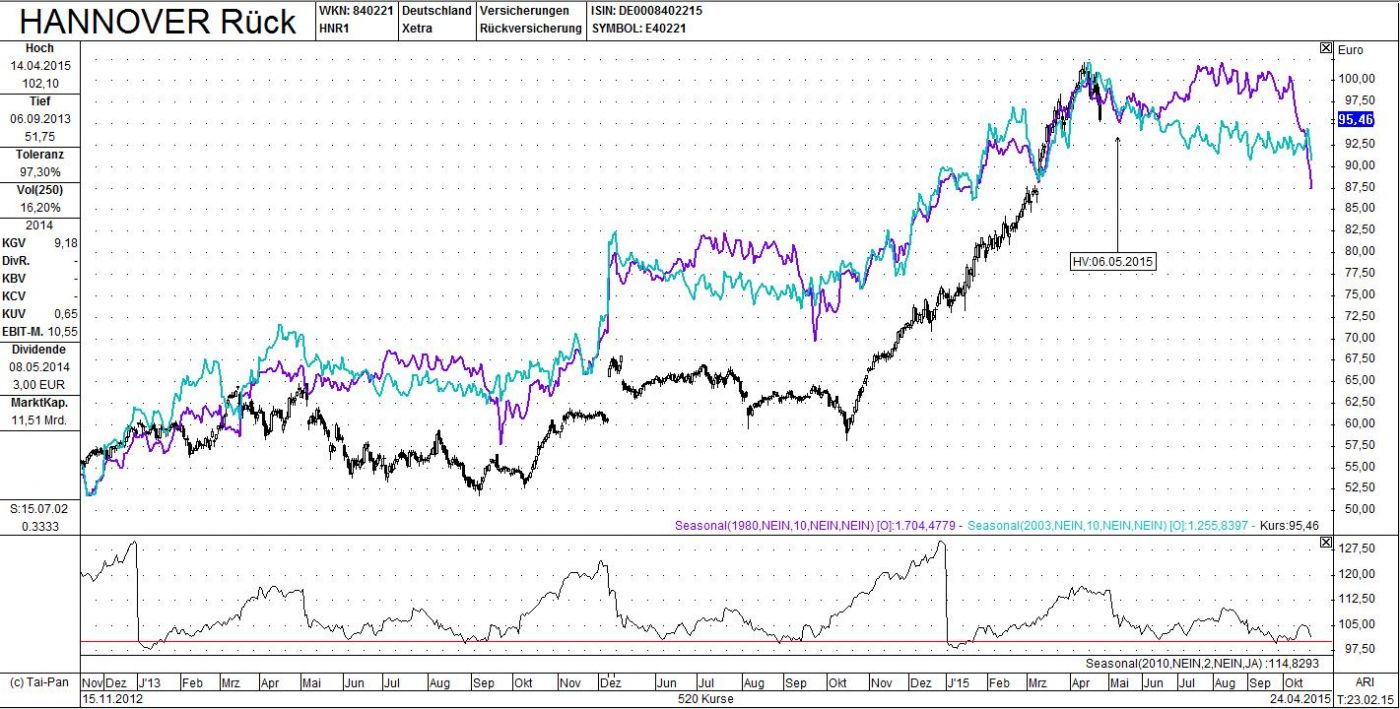
Task: Select the Vol(250) label
Action: click(40, 190)
